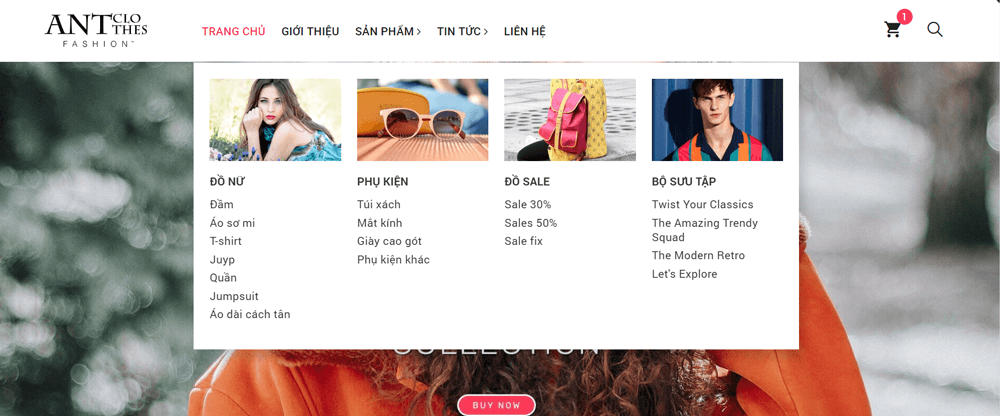Go to the Trang chủ menu item
This screenshot has height=416, width=1000.
point(233,31)
